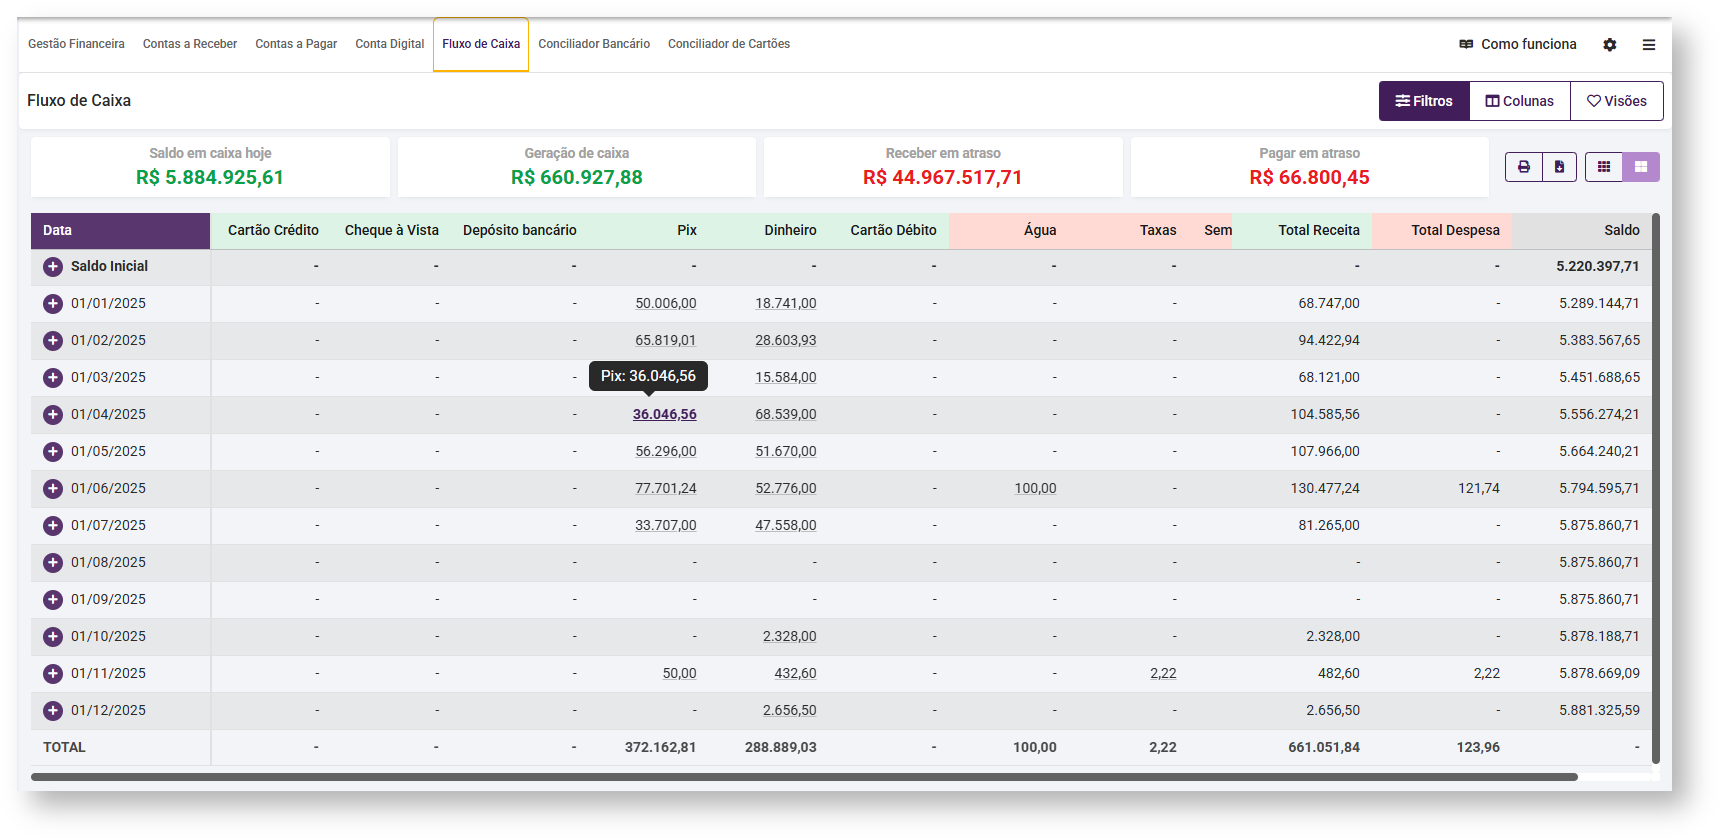
Task: Click the Pagar em atraso card
Action: tap(1310, 167)
